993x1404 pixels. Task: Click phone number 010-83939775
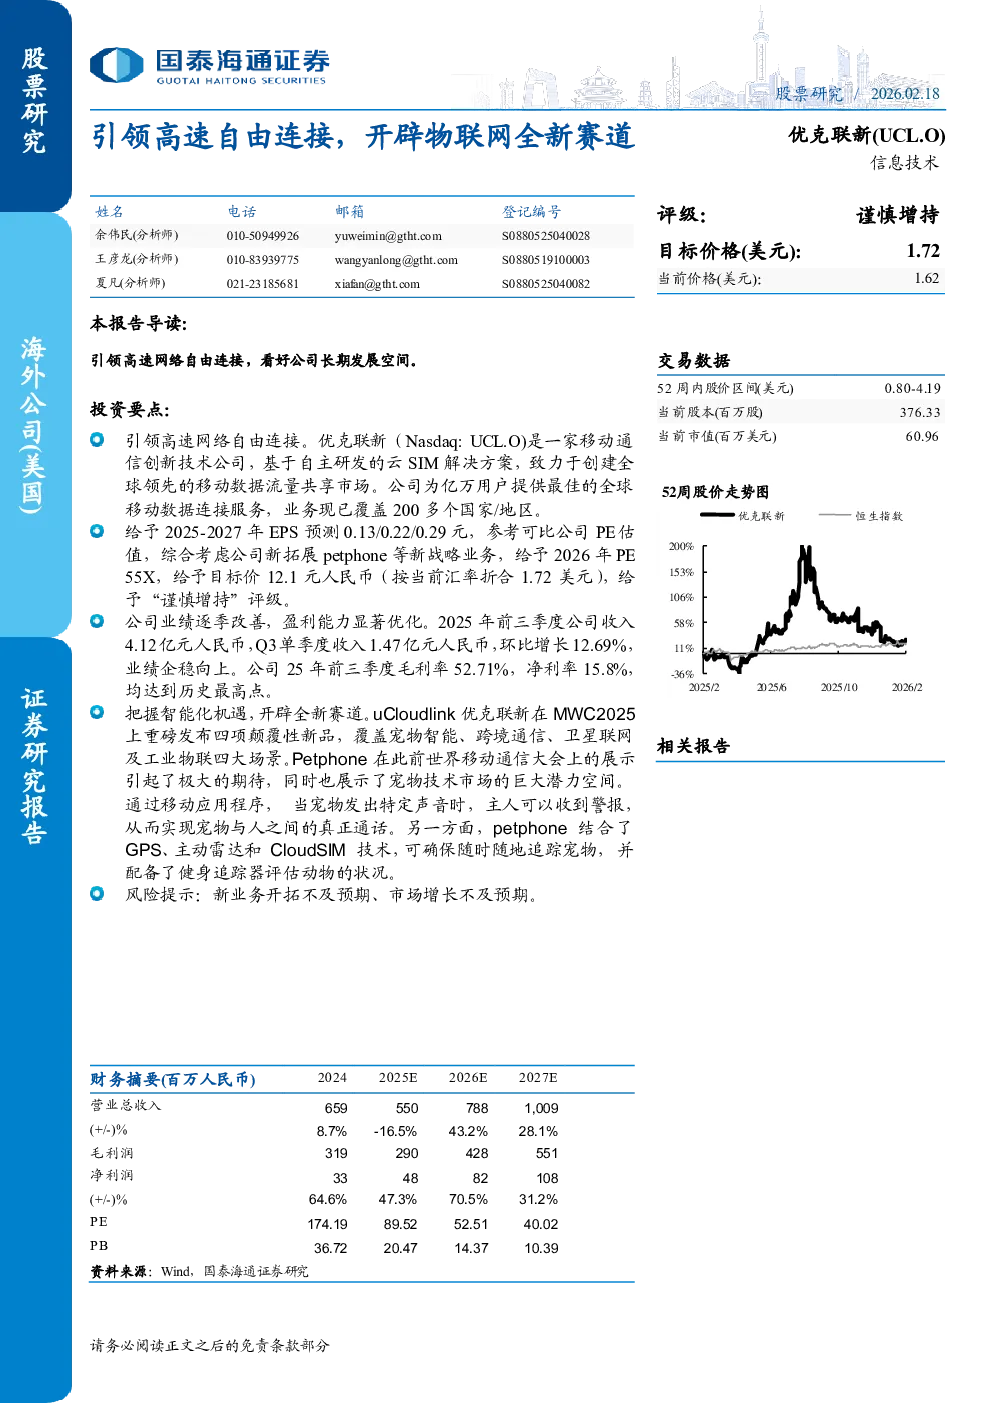(263, 260)
